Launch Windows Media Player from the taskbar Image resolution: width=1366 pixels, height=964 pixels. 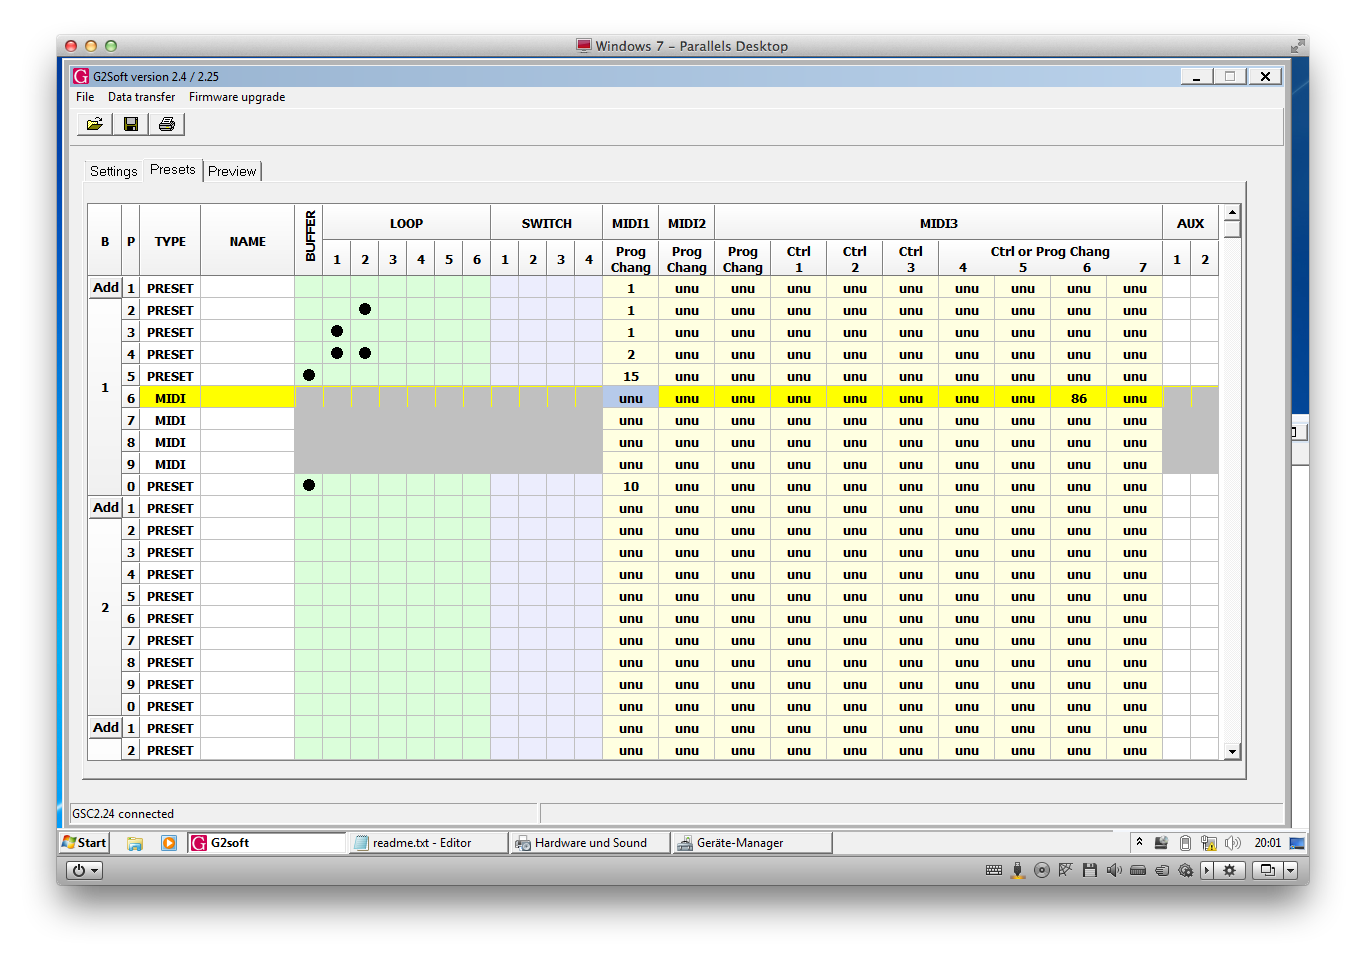(x=169, y=843)
